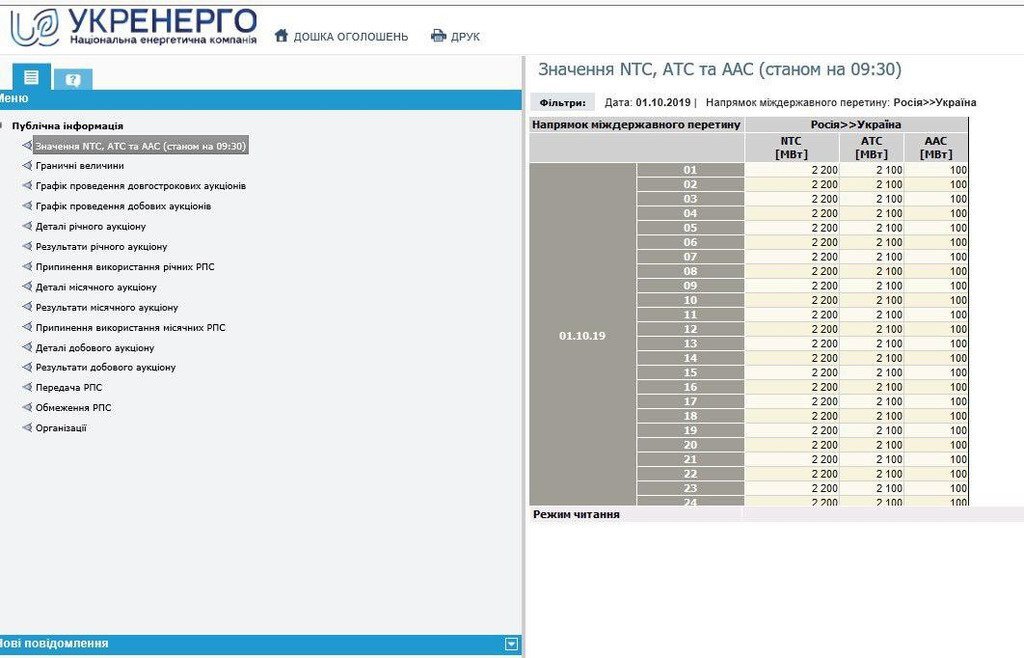Switch to the help question-mark tab
1024x658 pixels.
point(72,79)
